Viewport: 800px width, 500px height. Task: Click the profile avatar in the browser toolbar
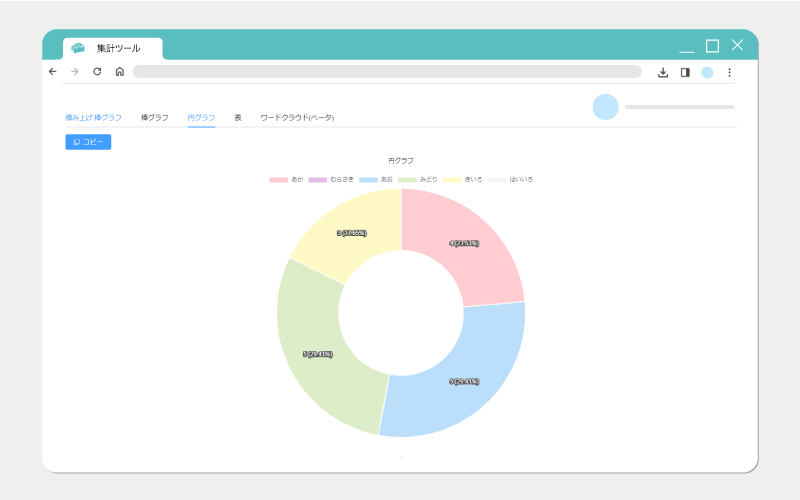coord(707,72)
